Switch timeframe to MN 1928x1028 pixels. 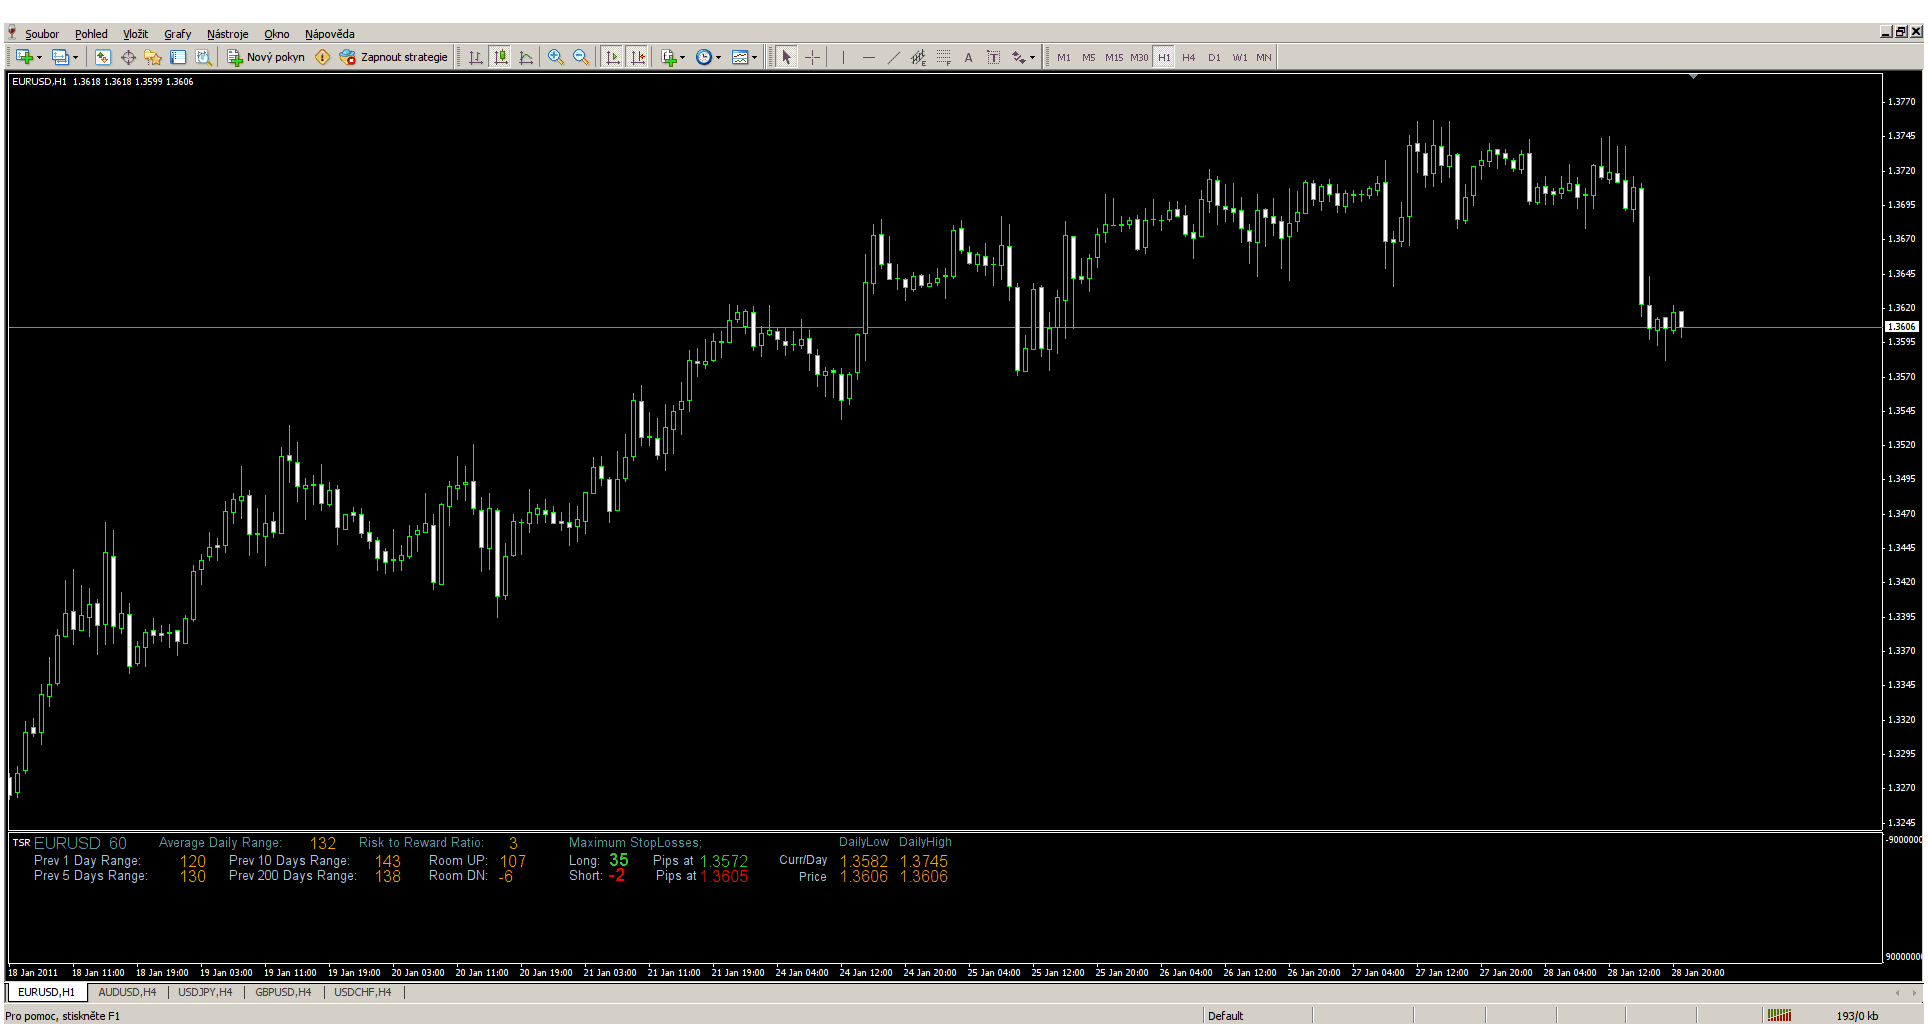[x=1264, y=57]
